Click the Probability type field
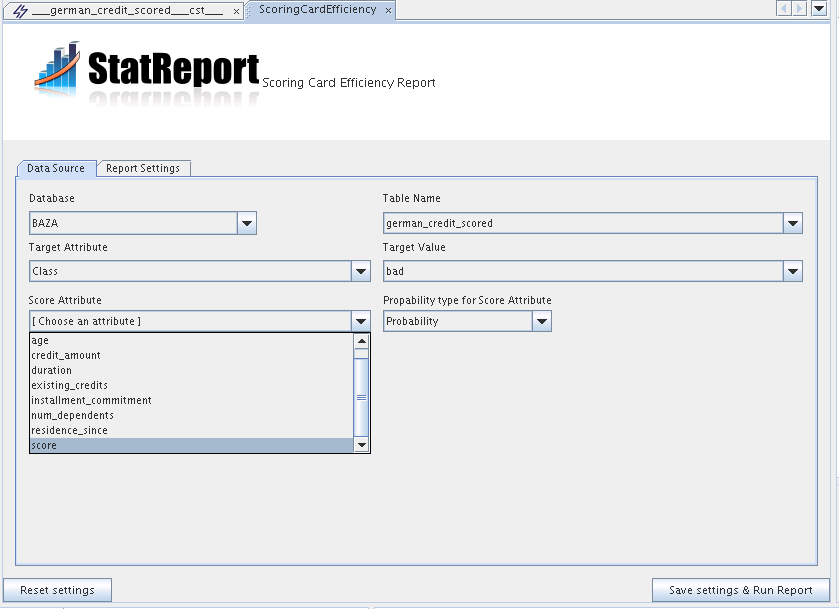839x609 pixels. [458, 321]
